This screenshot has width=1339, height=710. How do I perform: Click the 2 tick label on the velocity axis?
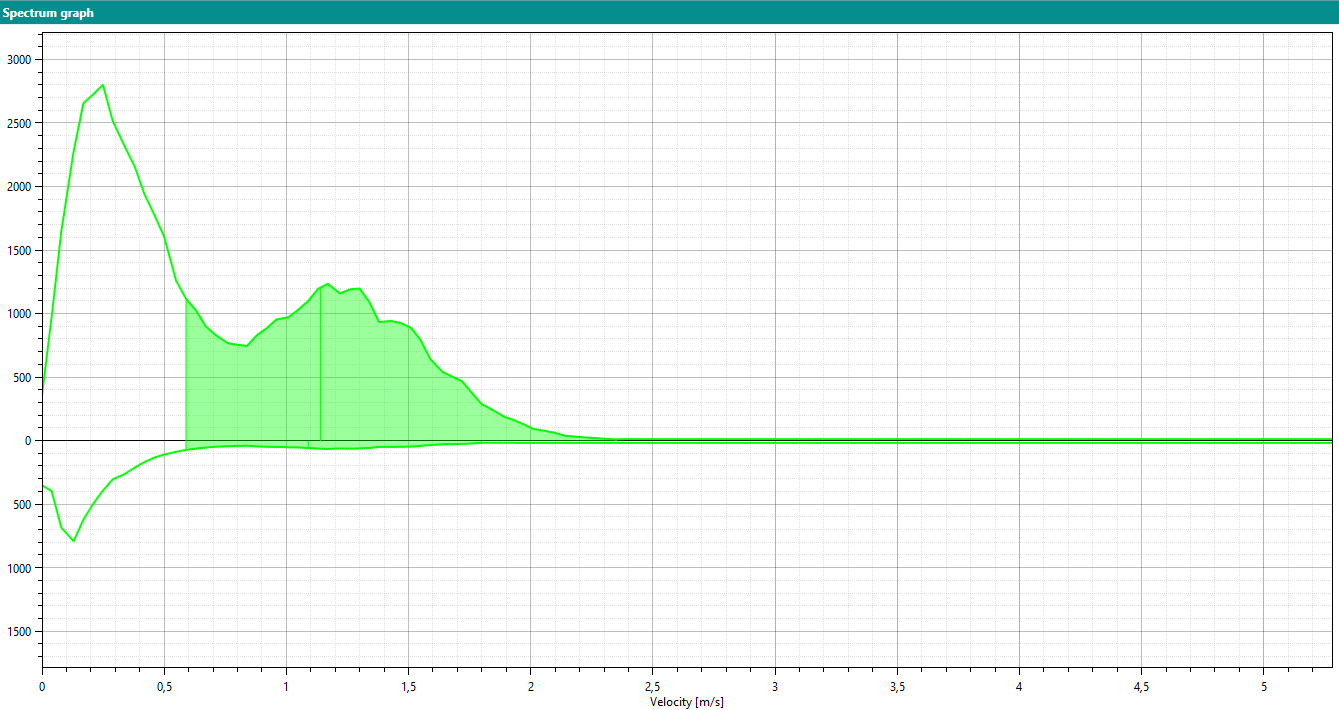(x=530, y=687)
